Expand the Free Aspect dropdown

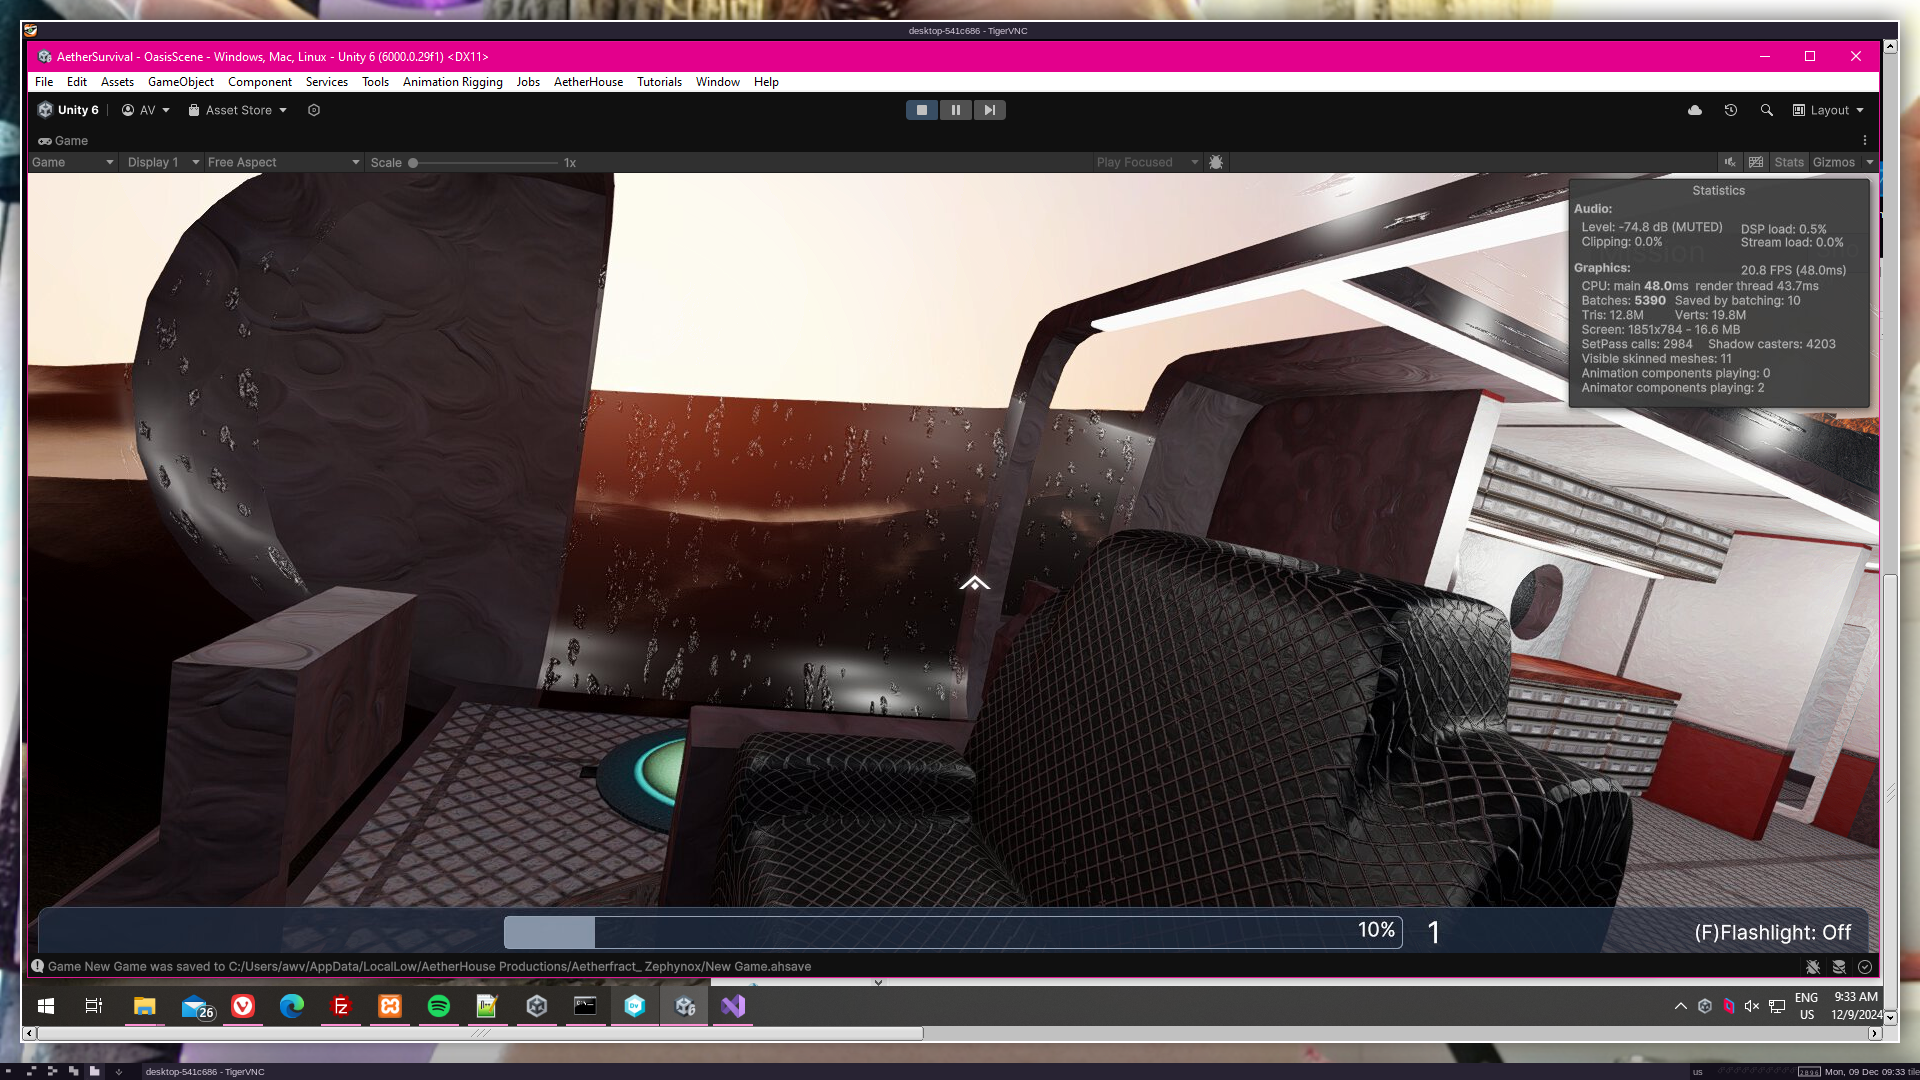click(x=283, y=162)
